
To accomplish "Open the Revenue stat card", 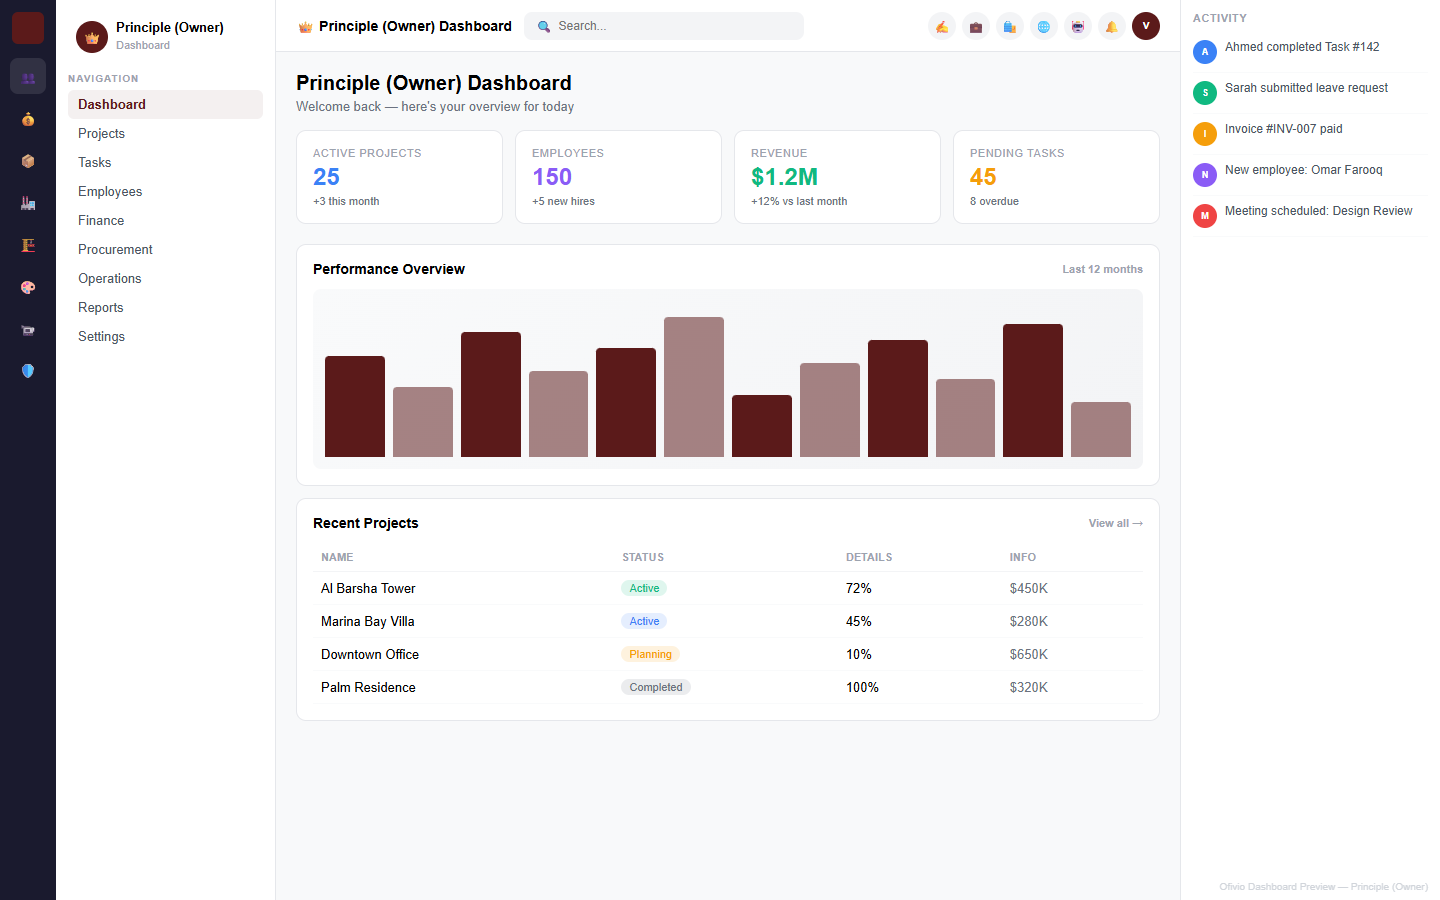I will [x=837, y=177].
